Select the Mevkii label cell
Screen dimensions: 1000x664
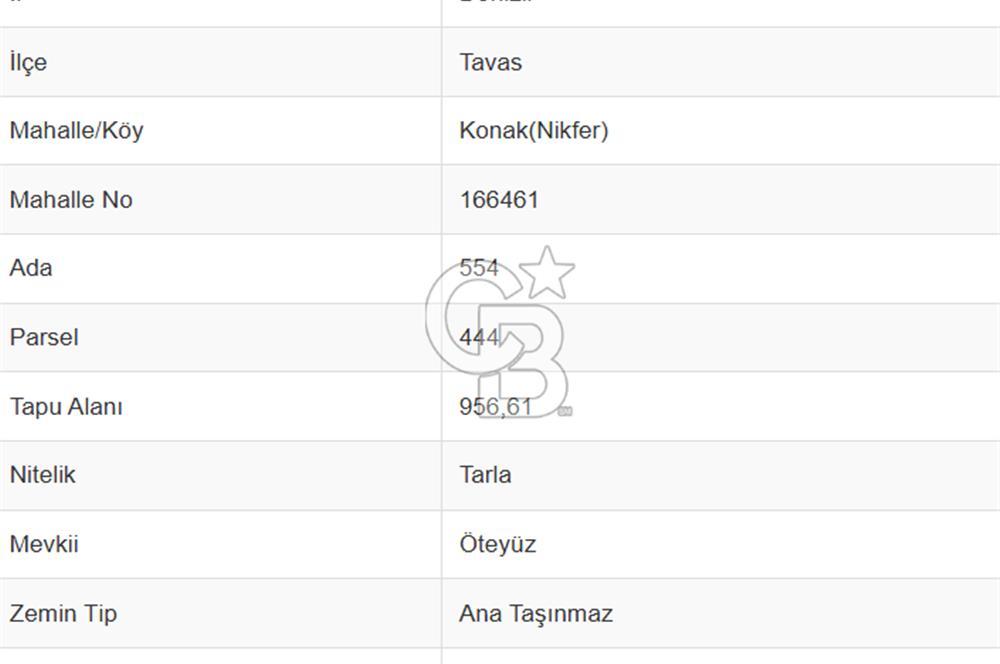point(221,544)
